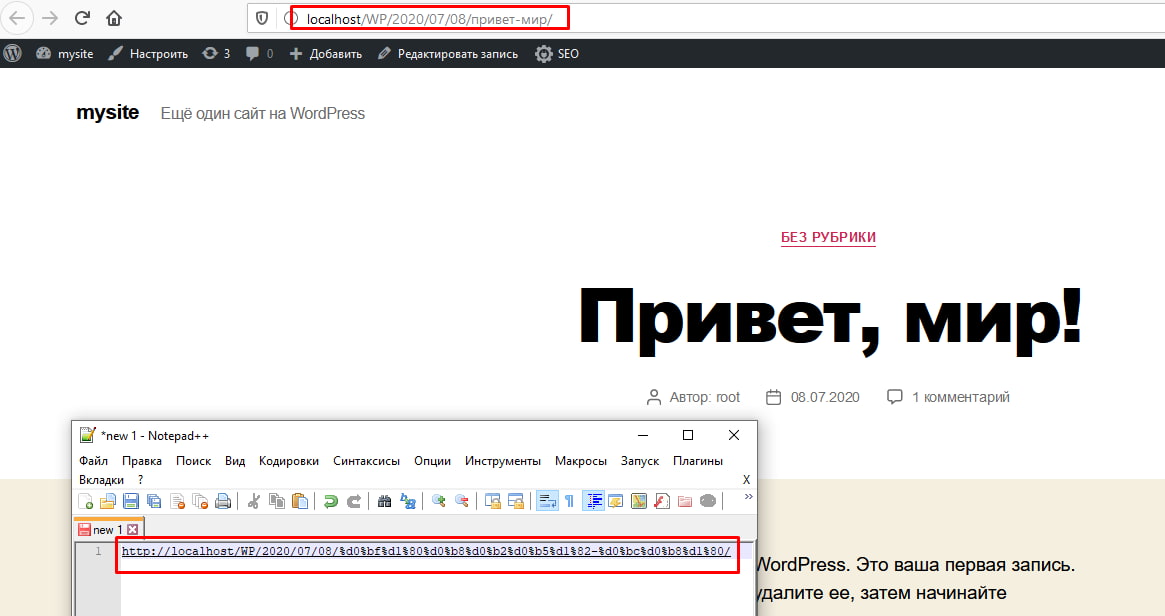Click Notepad++ Paste clipboard icon
Screen dimensions: 1165x616
pos(299,502)
